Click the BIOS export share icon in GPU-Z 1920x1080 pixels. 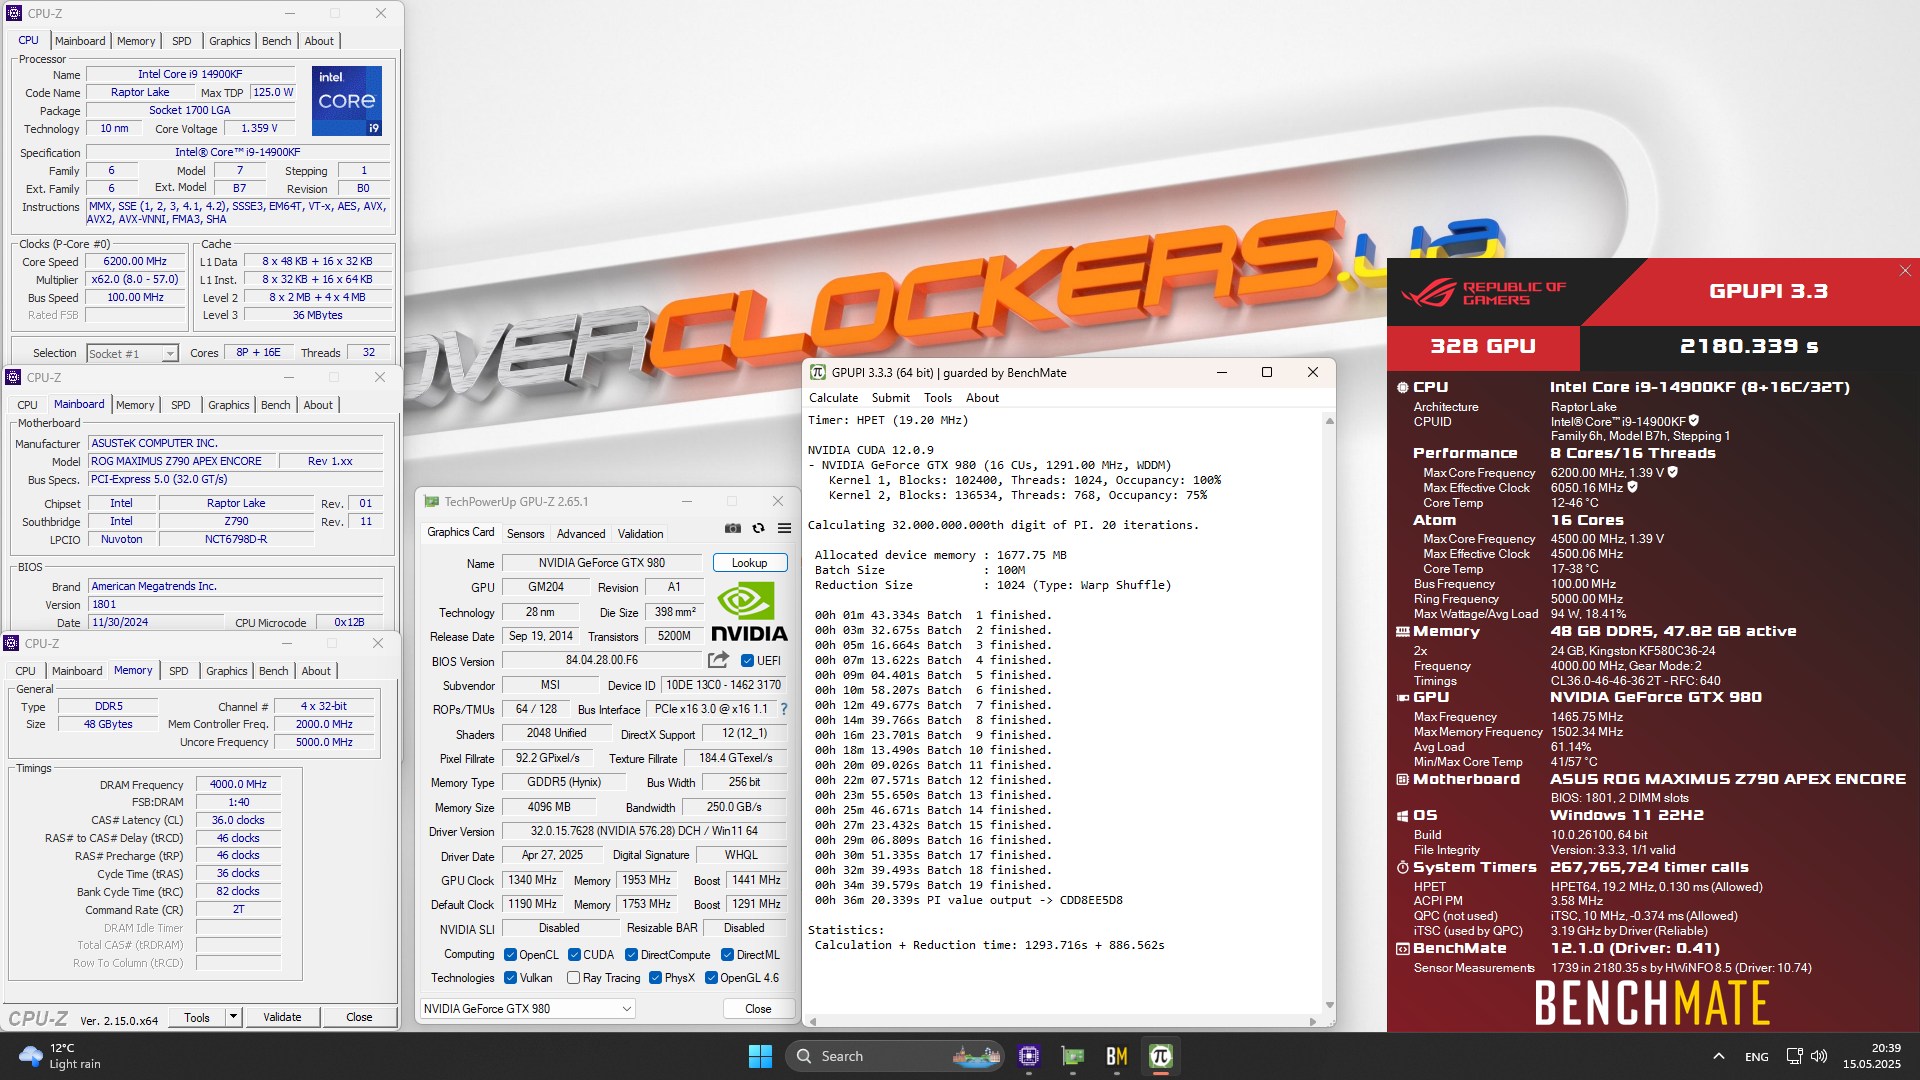point(718,660)
